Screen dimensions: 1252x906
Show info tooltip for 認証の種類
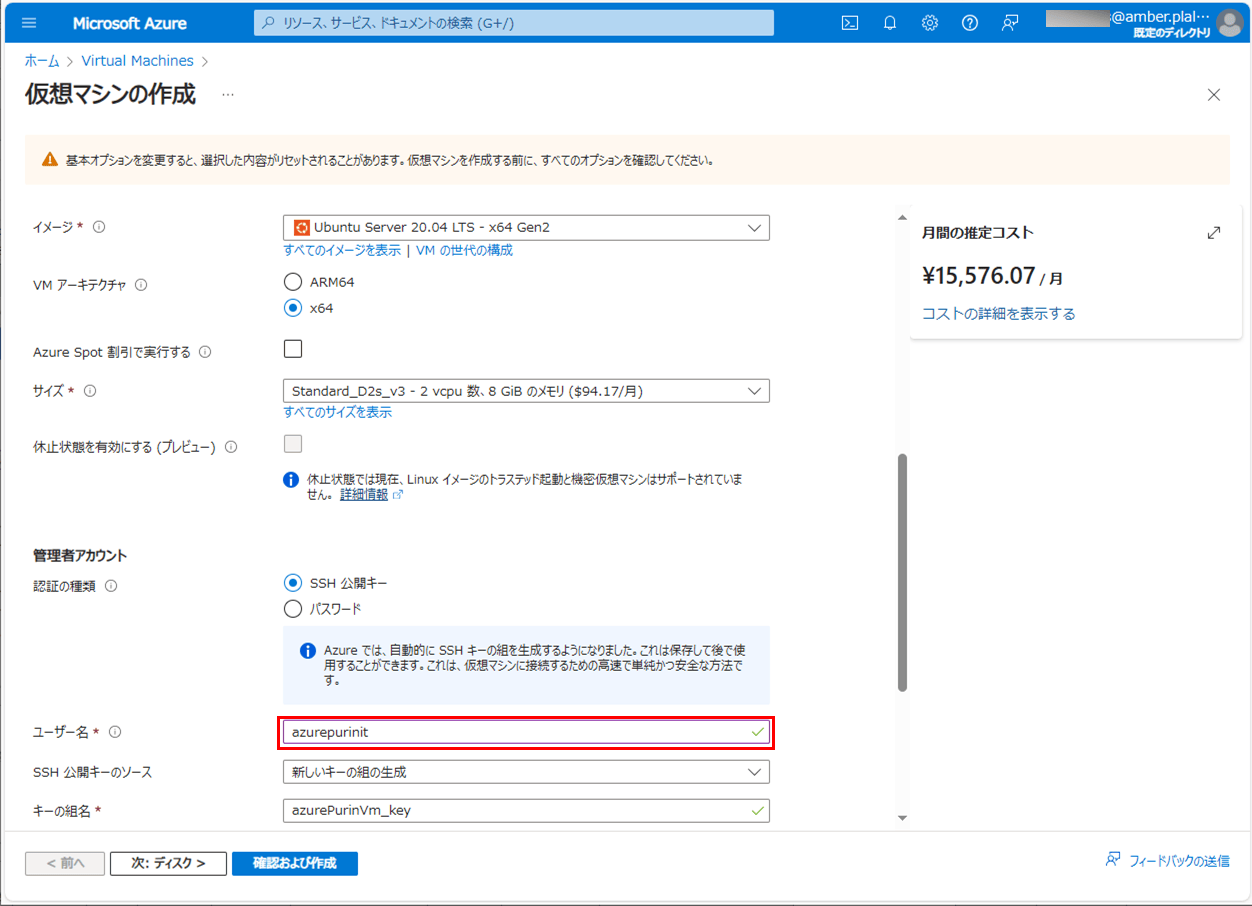click(111, 586)
